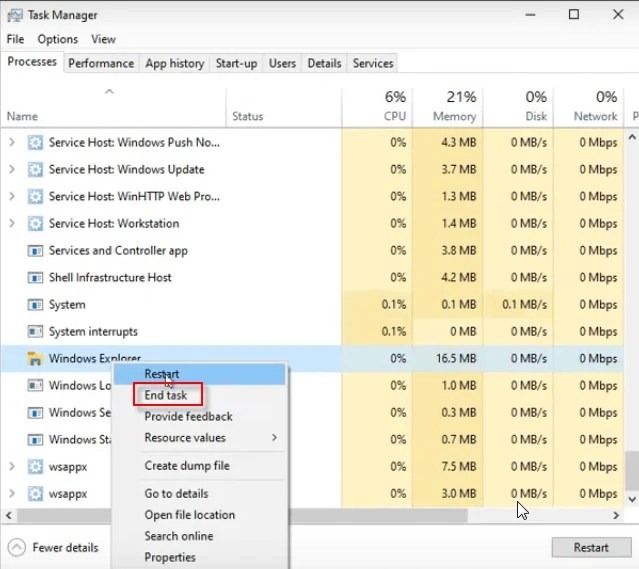Sort by the Name column header
Image resolution: width=639 pixels, height=569 pixels.
[113, 108]
